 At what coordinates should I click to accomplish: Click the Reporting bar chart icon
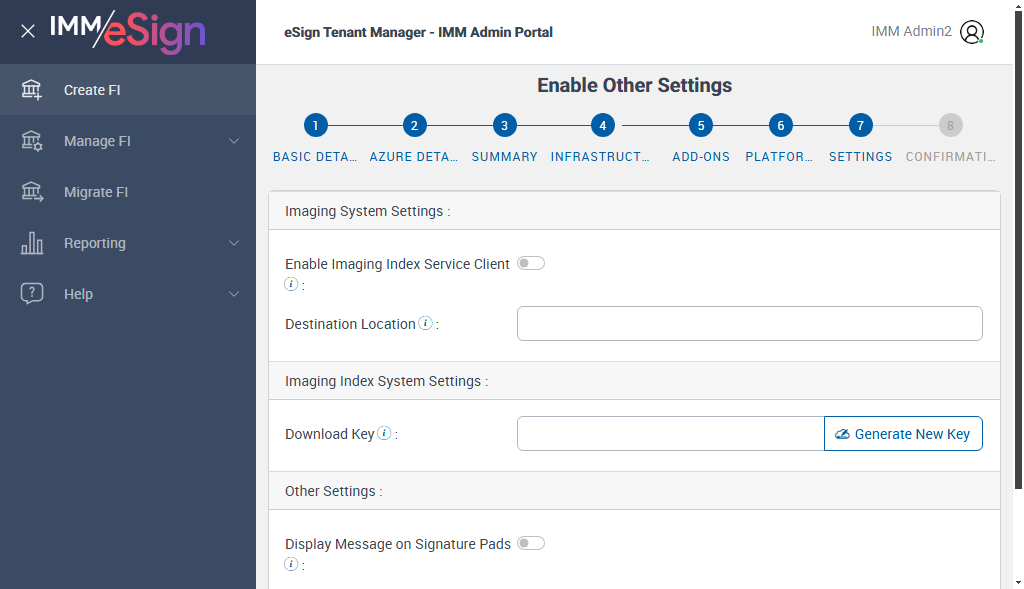[x=32, y=243]
